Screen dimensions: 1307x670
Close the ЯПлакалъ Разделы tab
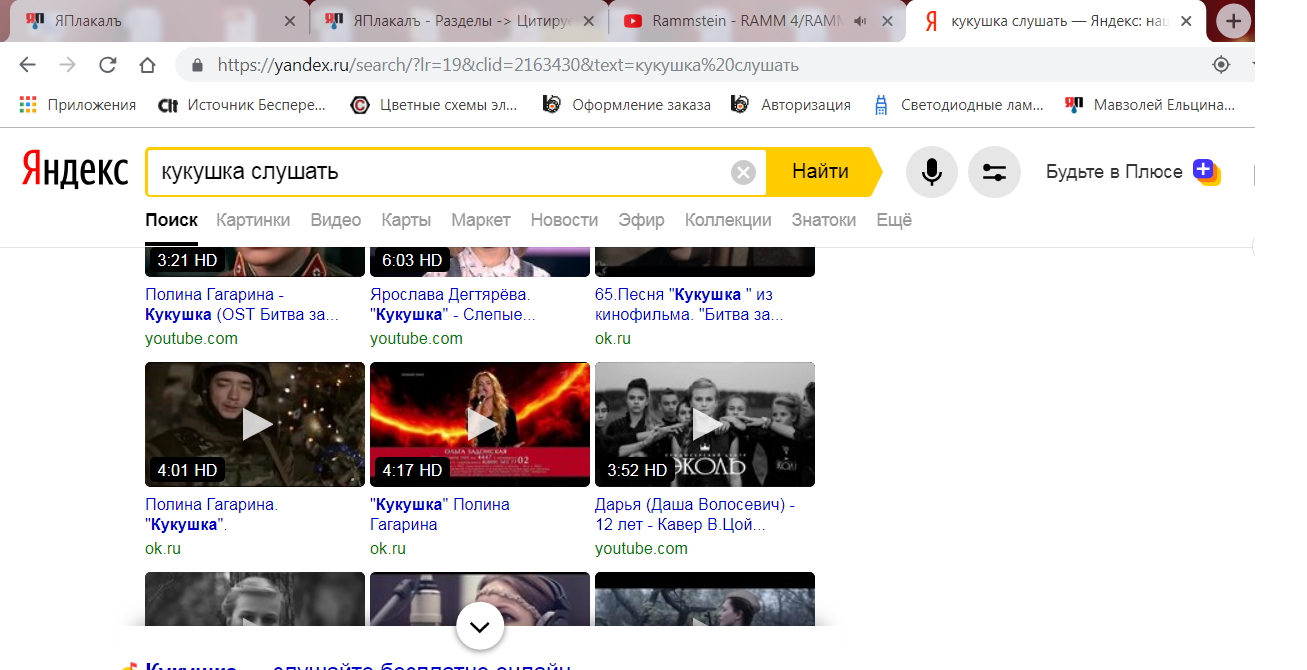pos(588,21)
